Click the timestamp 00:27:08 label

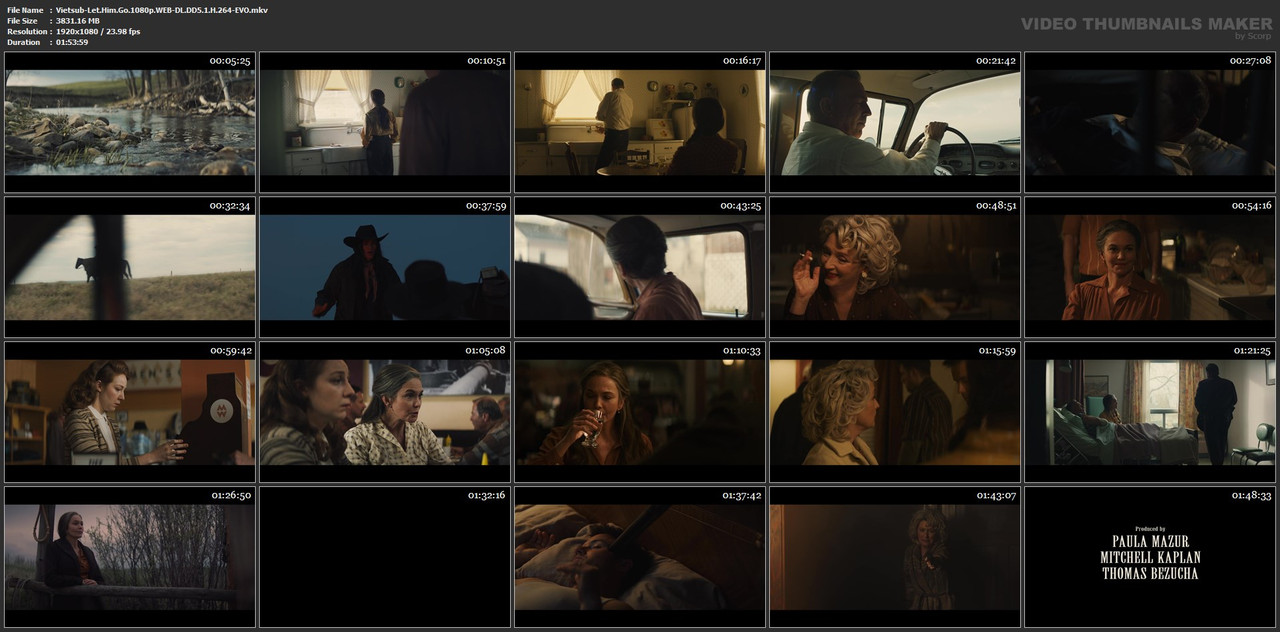tap(1250, 61)
